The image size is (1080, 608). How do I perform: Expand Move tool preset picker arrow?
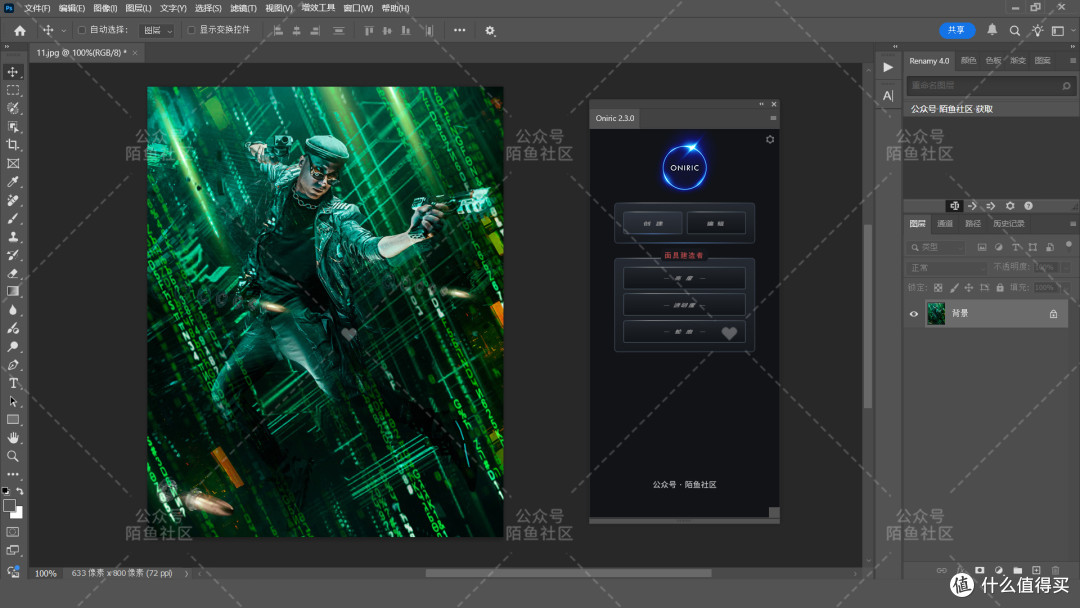[x=63, y=30]
